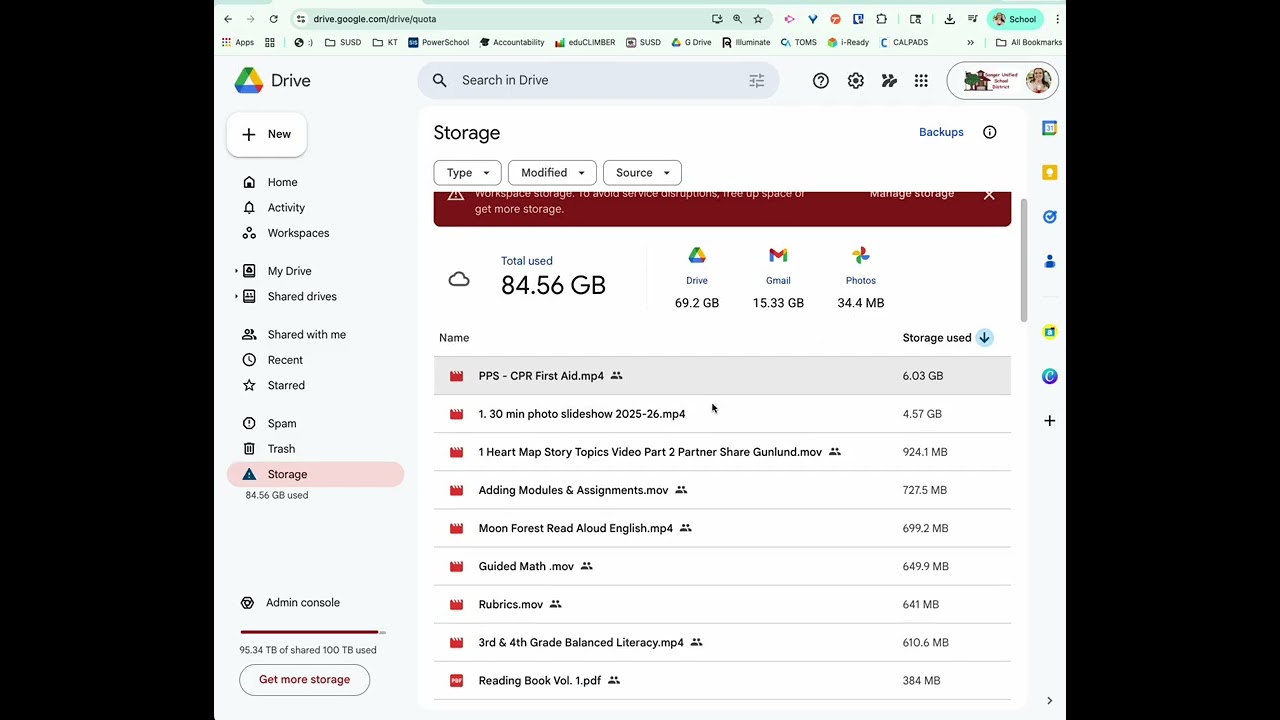This screenshot has width=1280, height=720.
Task: Open Google Tasks in side panel
Action: [1049, 216]
